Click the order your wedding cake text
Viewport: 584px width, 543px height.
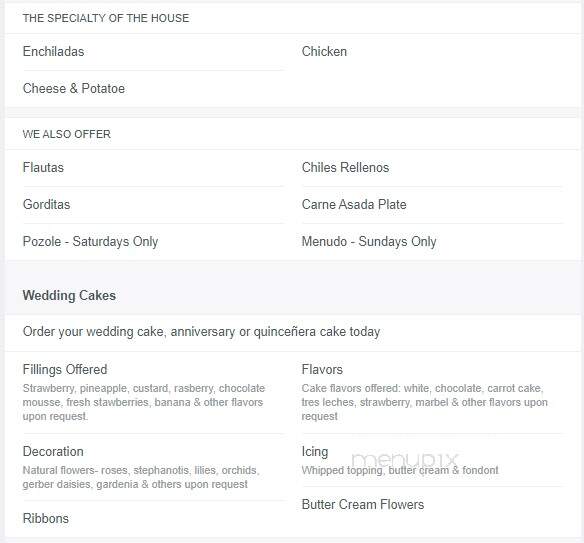[x=201, y=331]
